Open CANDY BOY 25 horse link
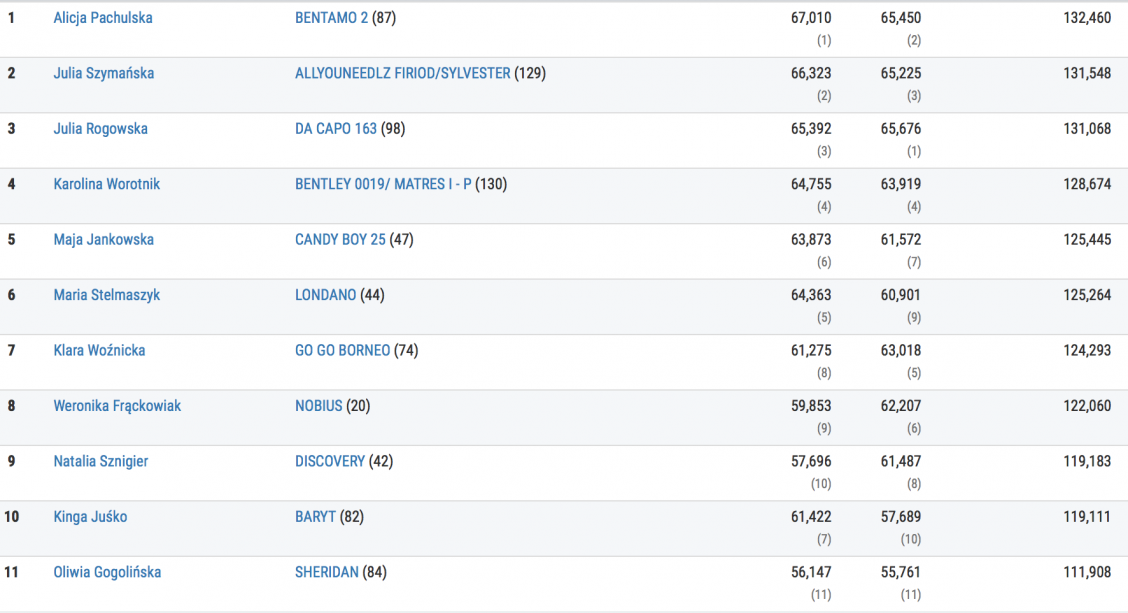 [x=340, y=240]
